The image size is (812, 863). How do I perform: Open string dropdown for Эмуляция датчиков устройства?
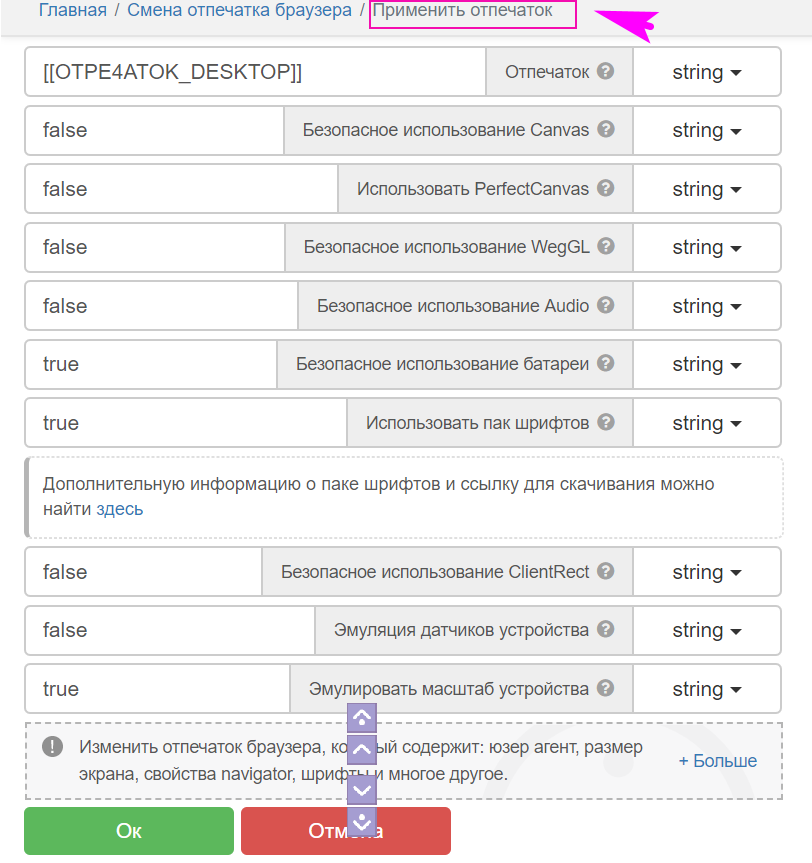[706, 630]
